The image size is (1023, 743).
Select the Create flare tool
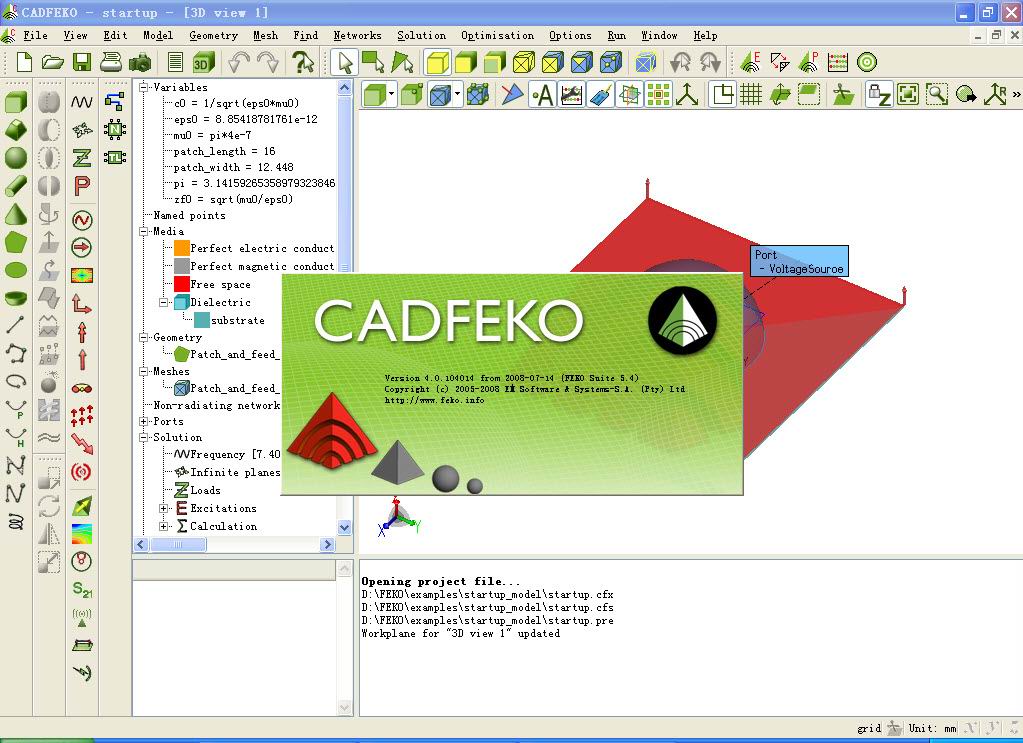(16, 130)
